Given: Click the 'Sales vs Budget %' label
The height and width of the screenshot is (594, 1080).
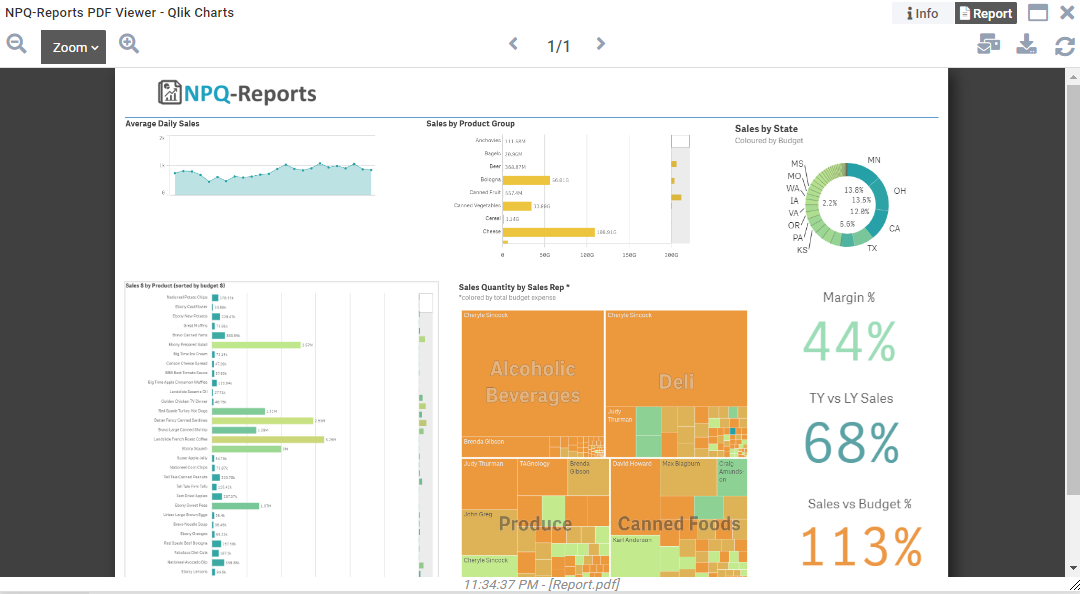Looking at the screenshot, I should tap(860, 504).
